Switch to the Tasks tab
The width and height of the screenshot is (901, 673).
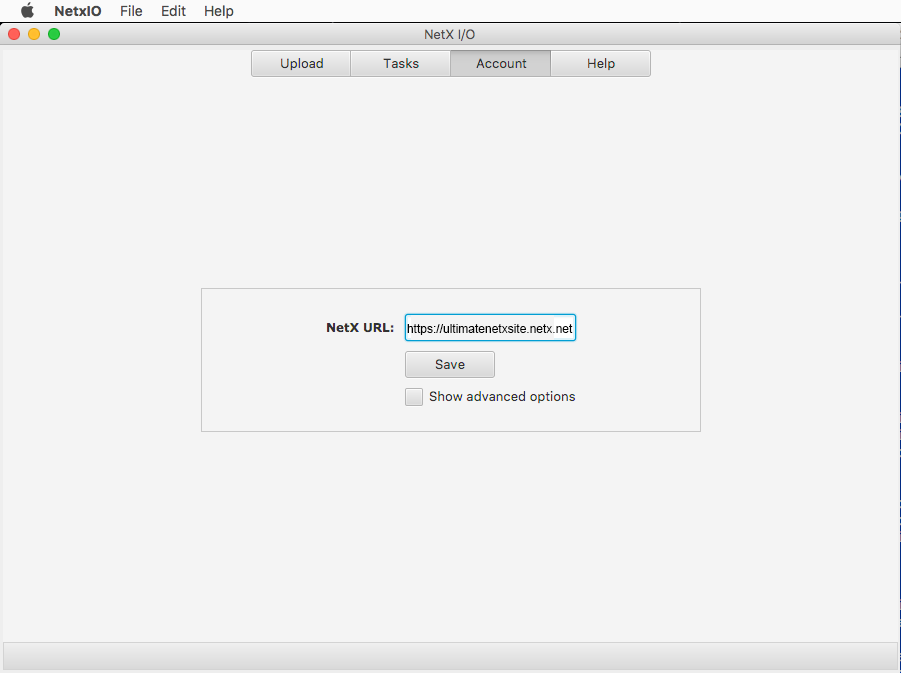point(401,63)
